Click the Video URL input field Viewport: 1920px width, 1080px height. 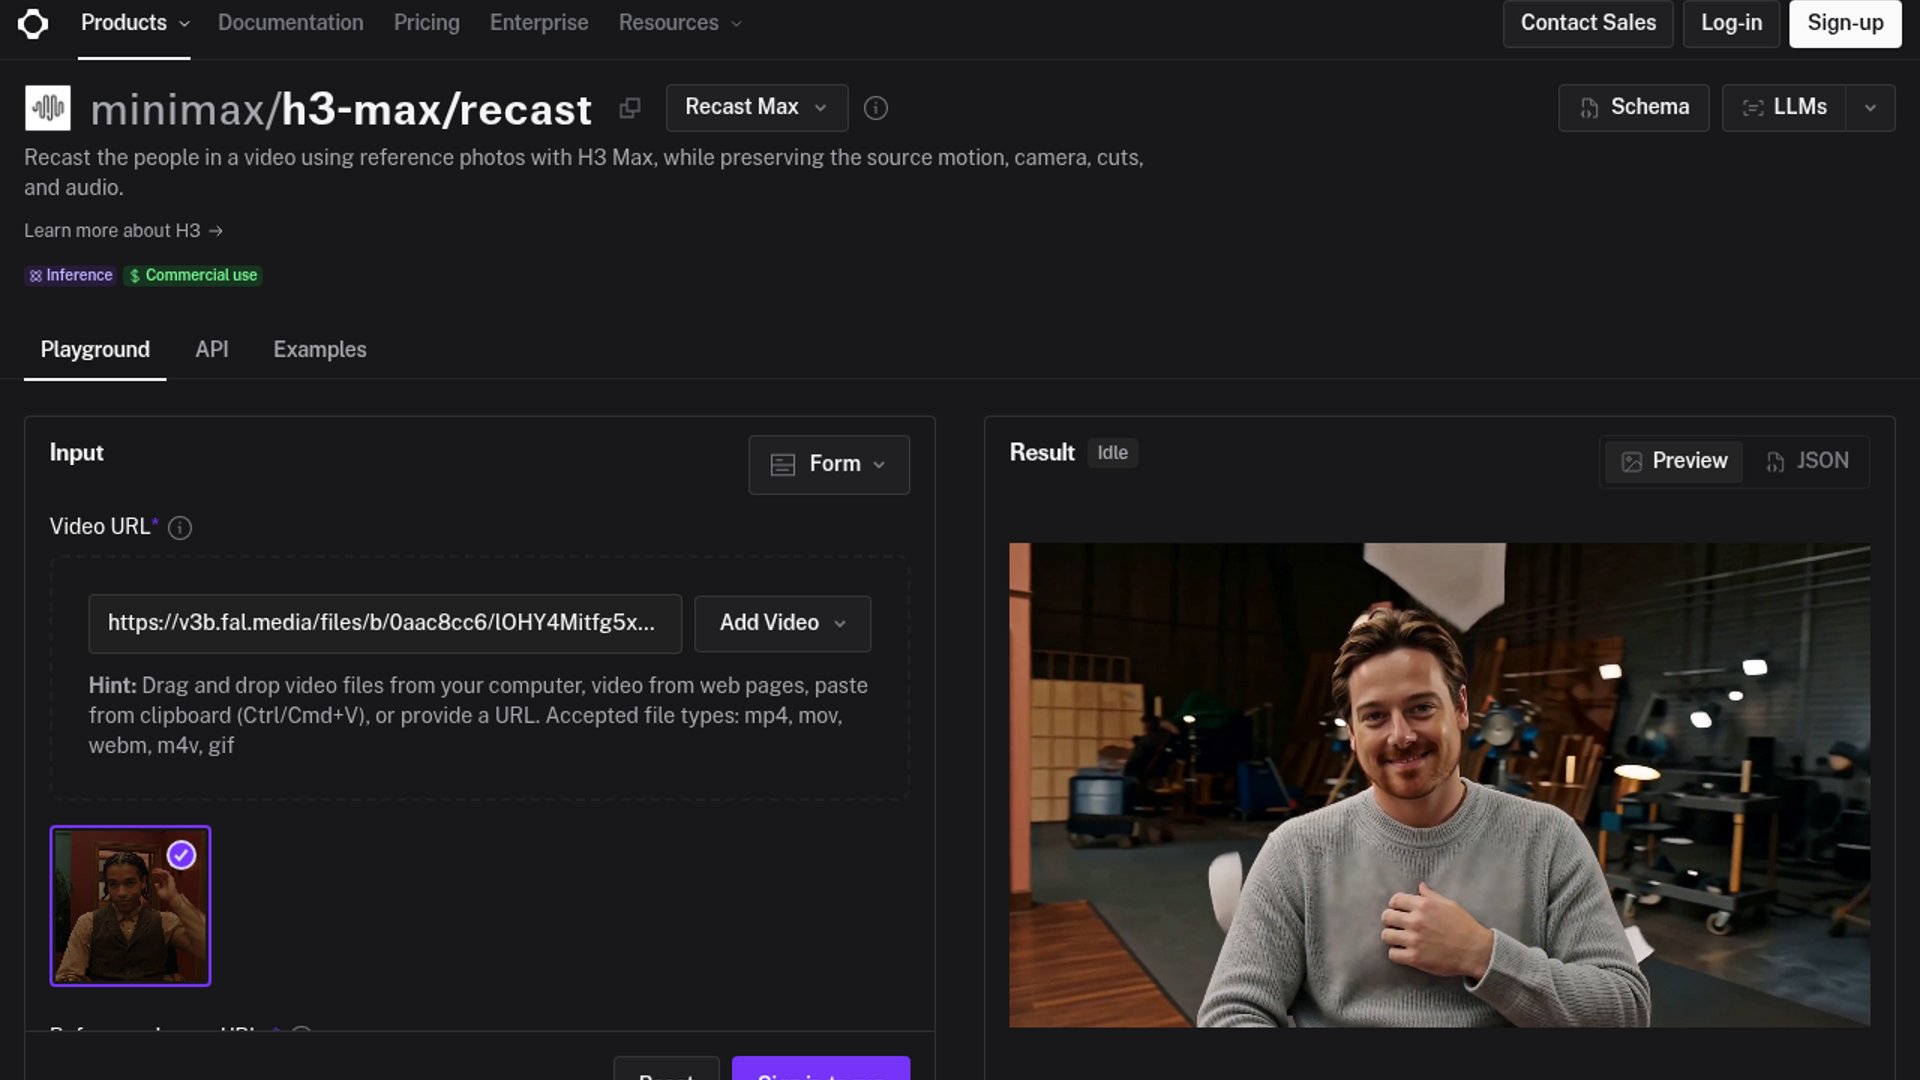tap(385, 623)
